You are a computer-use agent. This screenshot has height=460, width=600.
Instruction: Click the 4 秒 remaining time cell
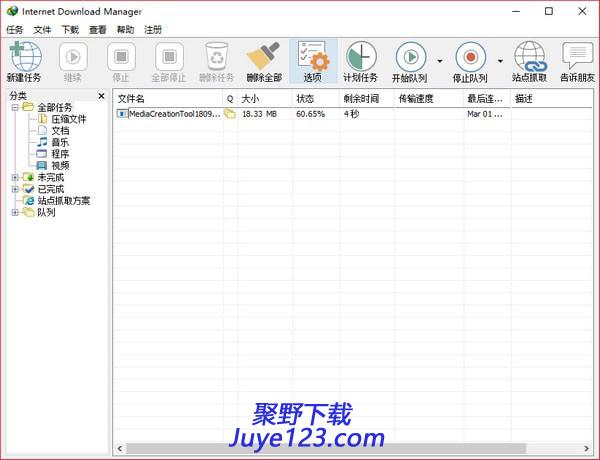351,114
